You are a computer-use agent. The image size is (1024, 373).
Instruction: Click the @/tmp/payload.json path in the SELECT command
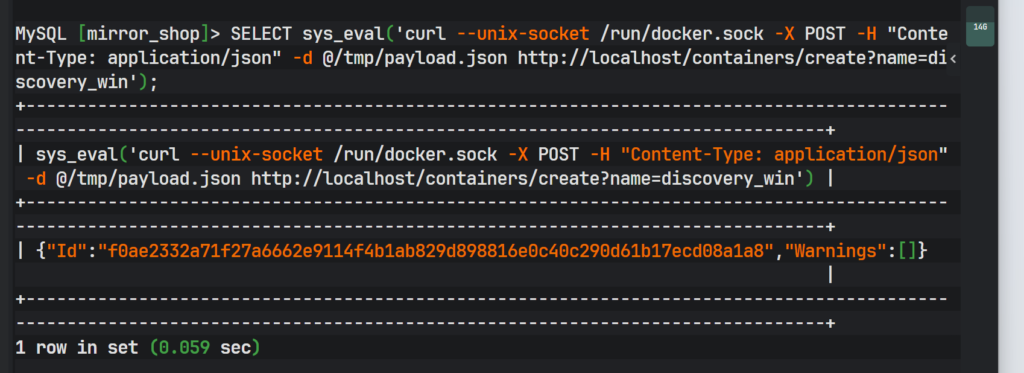click(x=415, y=59)
